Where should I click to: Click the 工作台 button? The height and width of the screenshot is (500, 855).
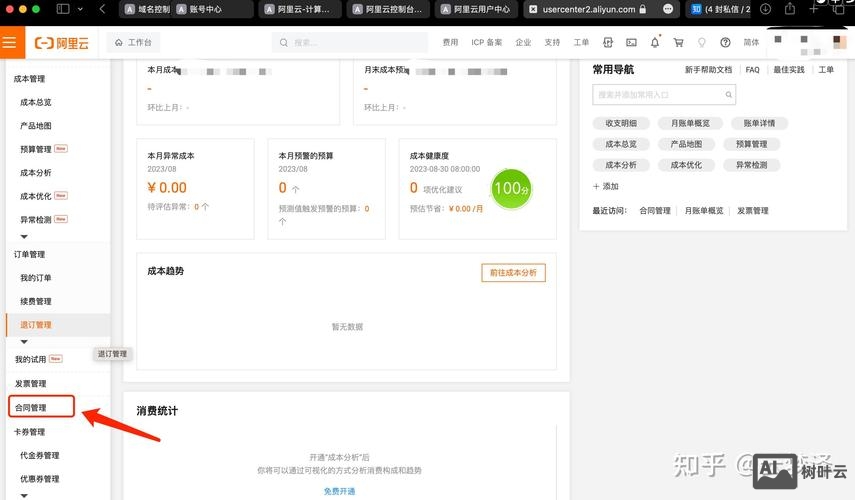pyautogui.click(x=134, y=43)
